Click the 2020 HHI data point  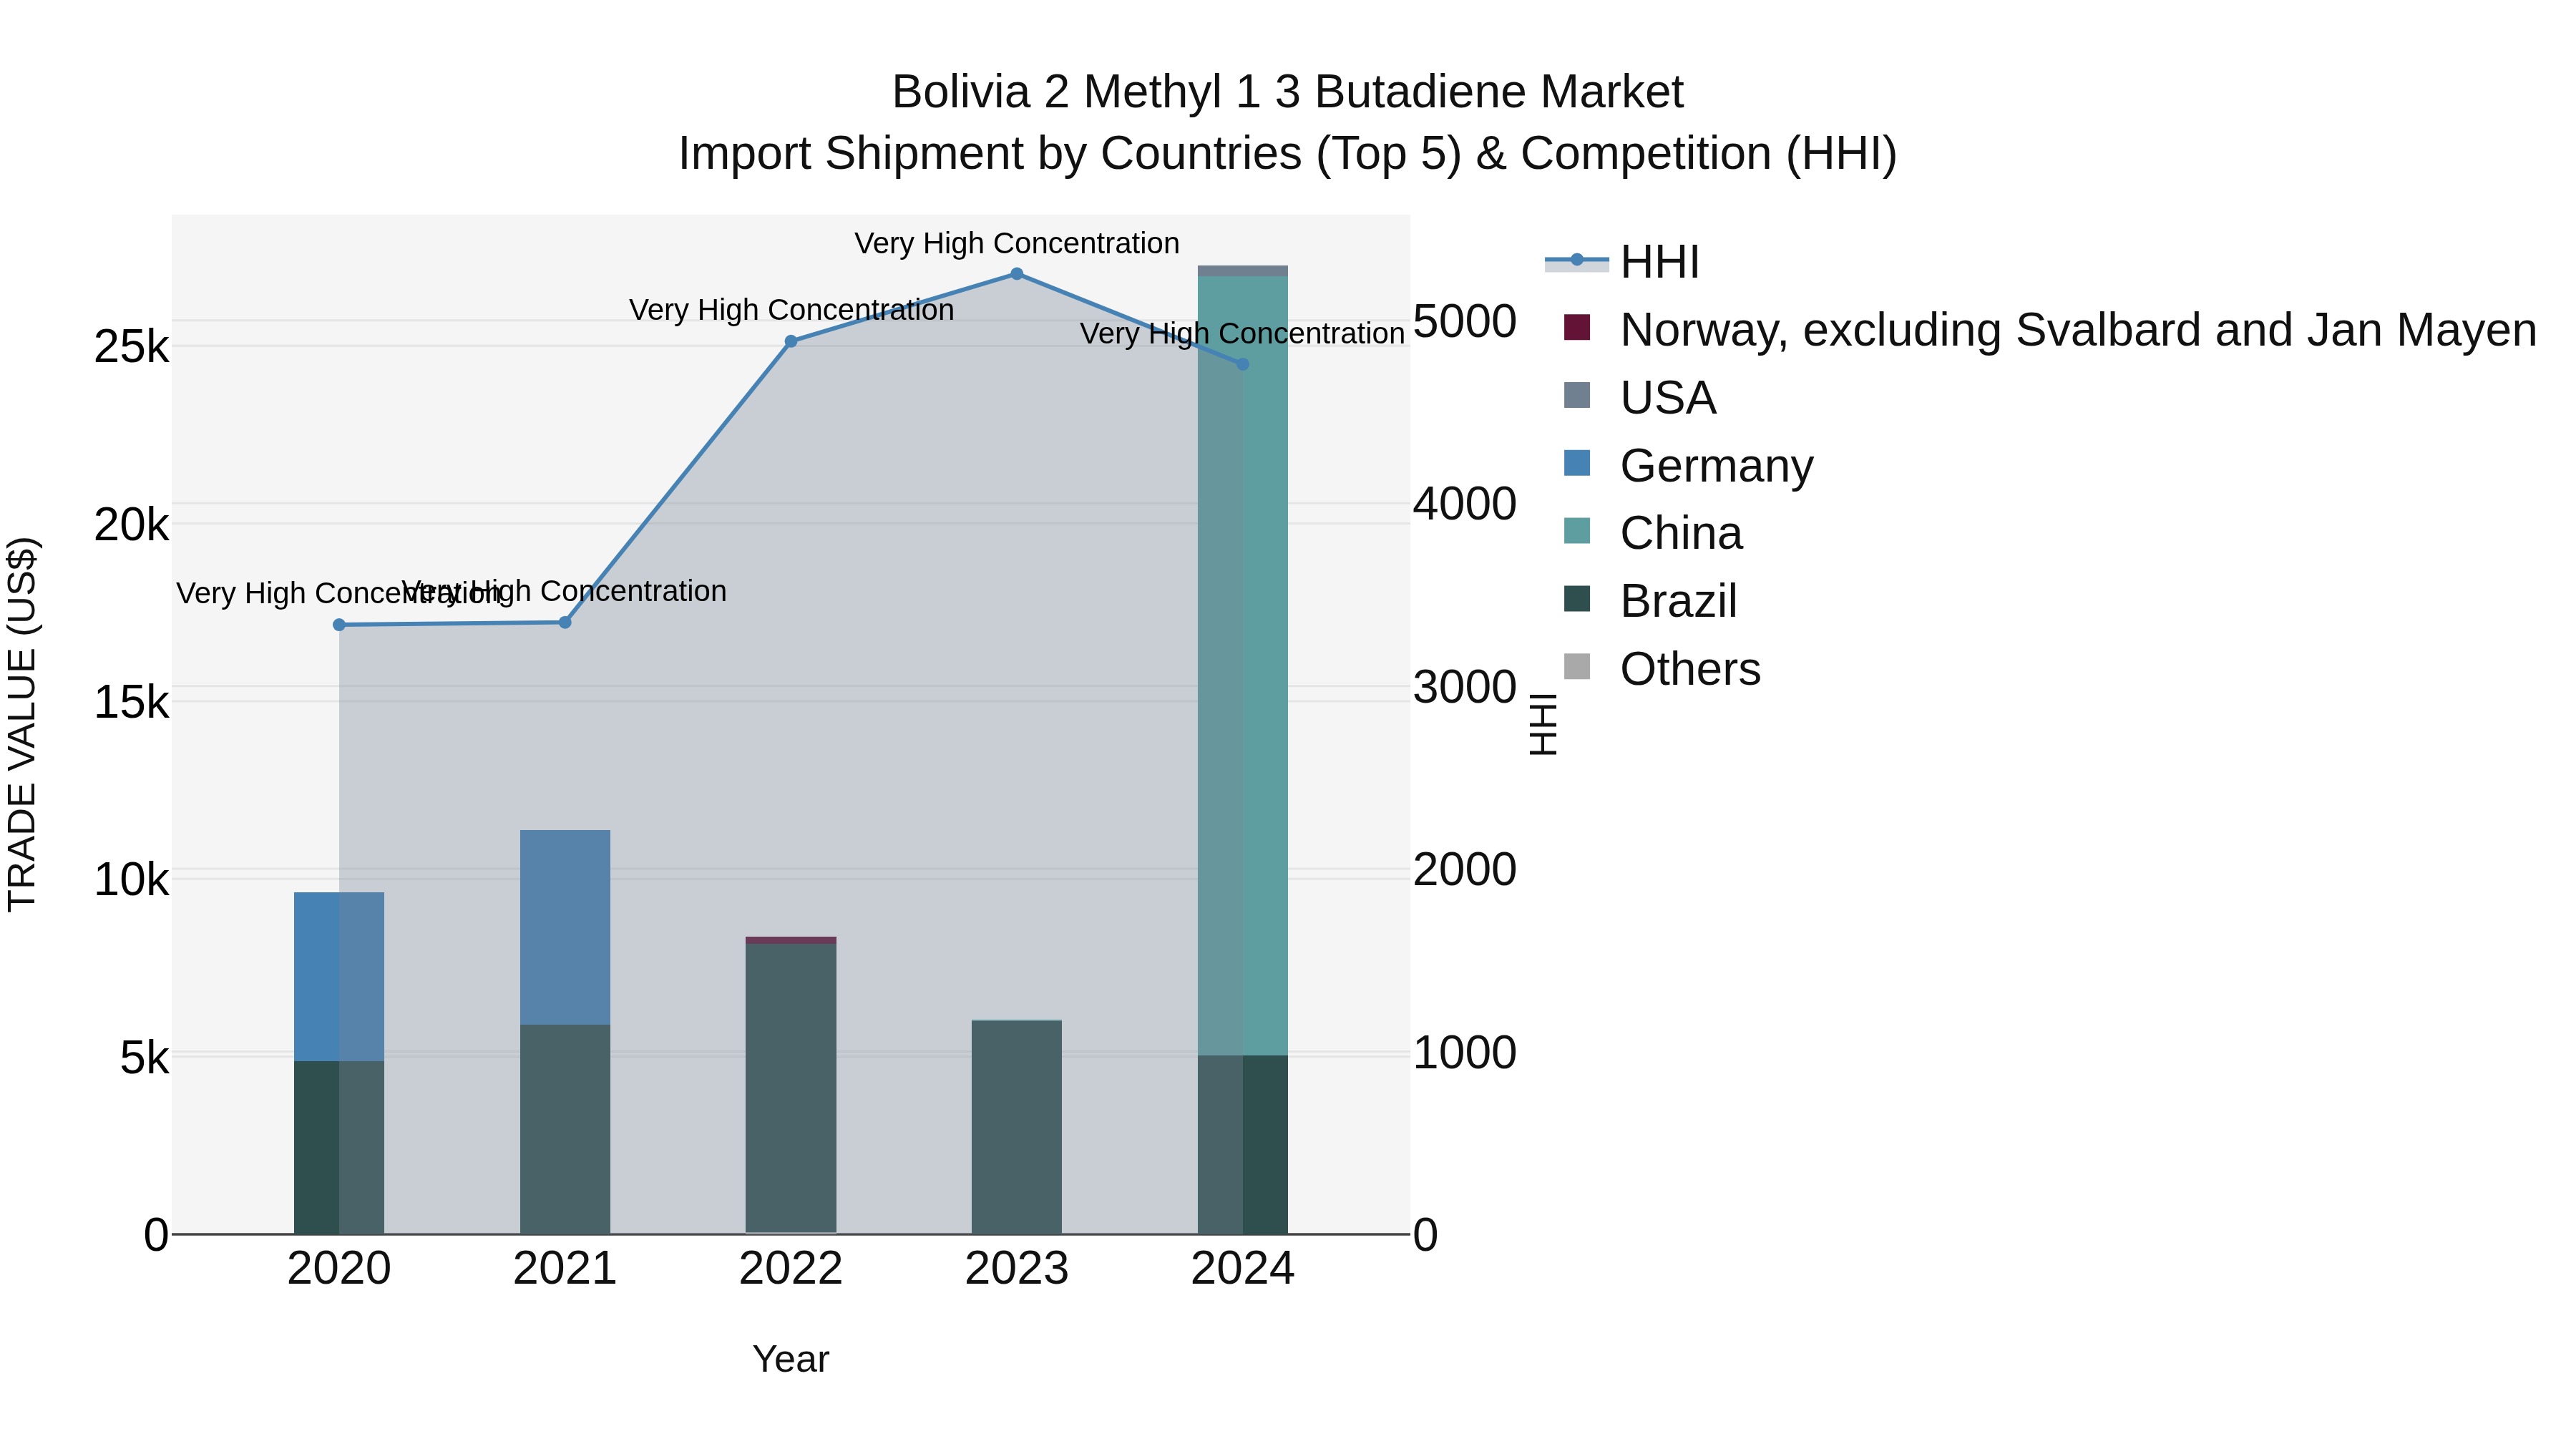tap(339, 625)
